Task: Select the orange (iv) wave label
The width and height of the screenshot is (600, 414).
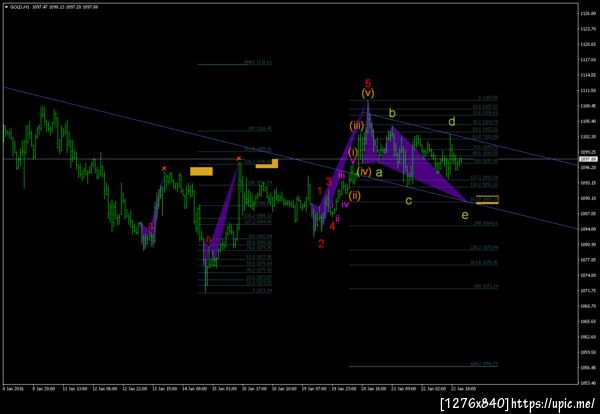Action: click(364, 171)
